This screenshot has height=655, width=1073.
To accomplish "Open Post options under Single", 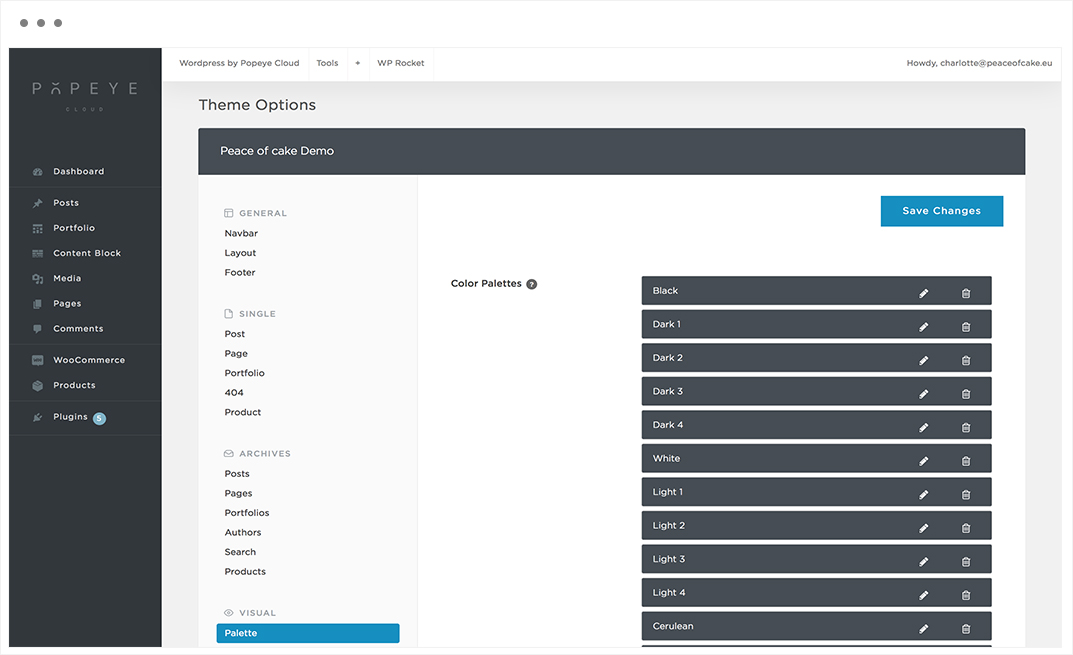I will [235, 334].
